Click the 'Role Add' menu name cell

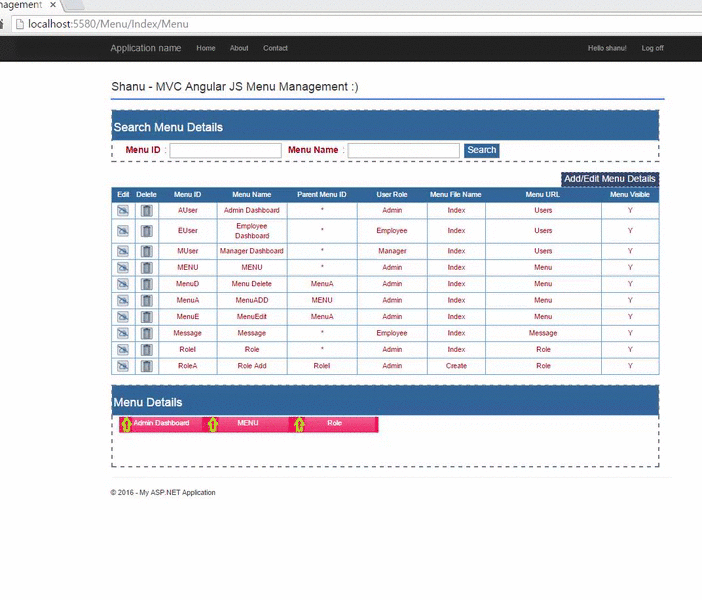(x=252, y=366)
